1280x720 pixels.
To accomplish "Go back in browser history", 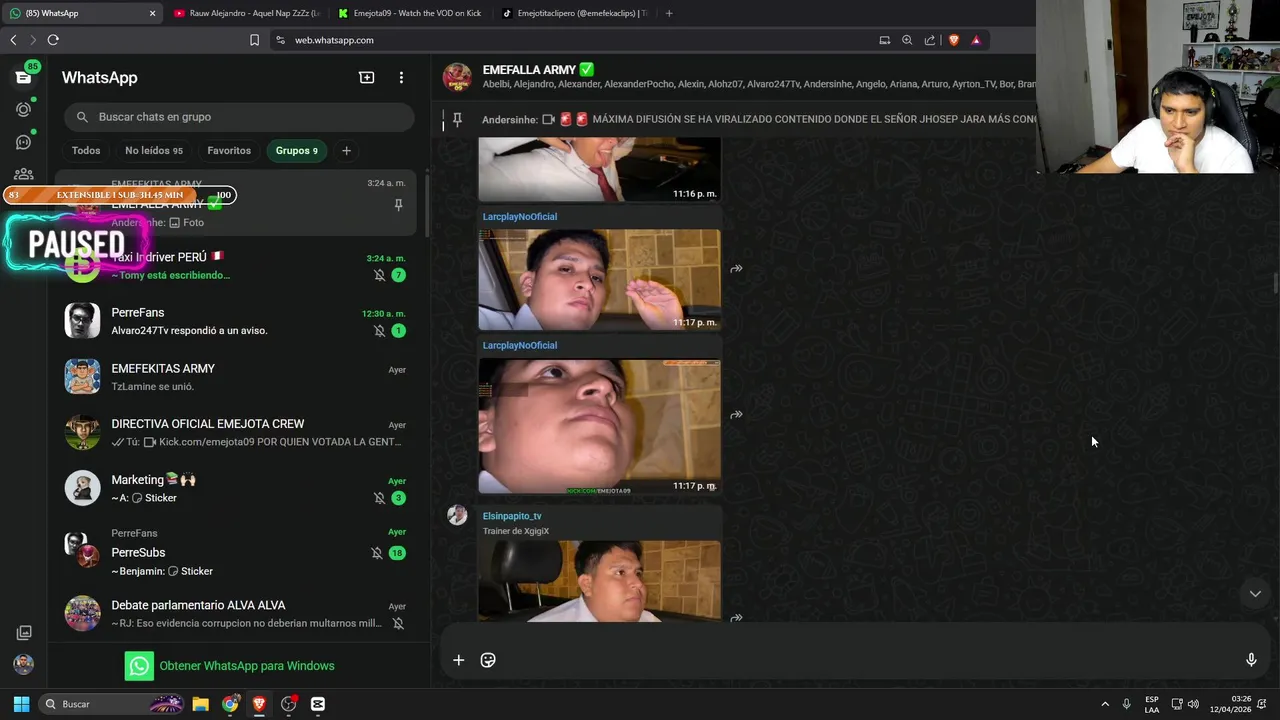I will click(x=13, y=40).
